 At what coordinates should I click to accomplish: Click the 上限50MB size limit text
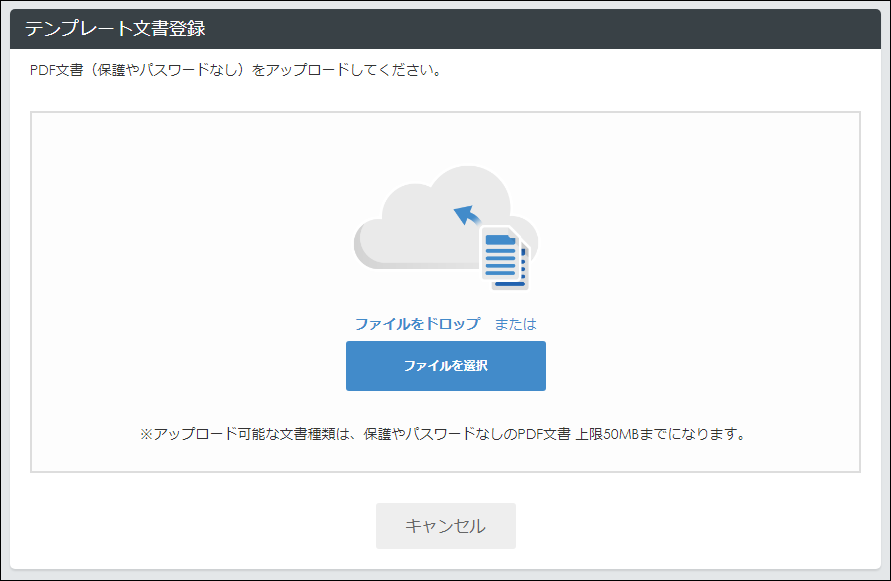click(x=607, y=434)
